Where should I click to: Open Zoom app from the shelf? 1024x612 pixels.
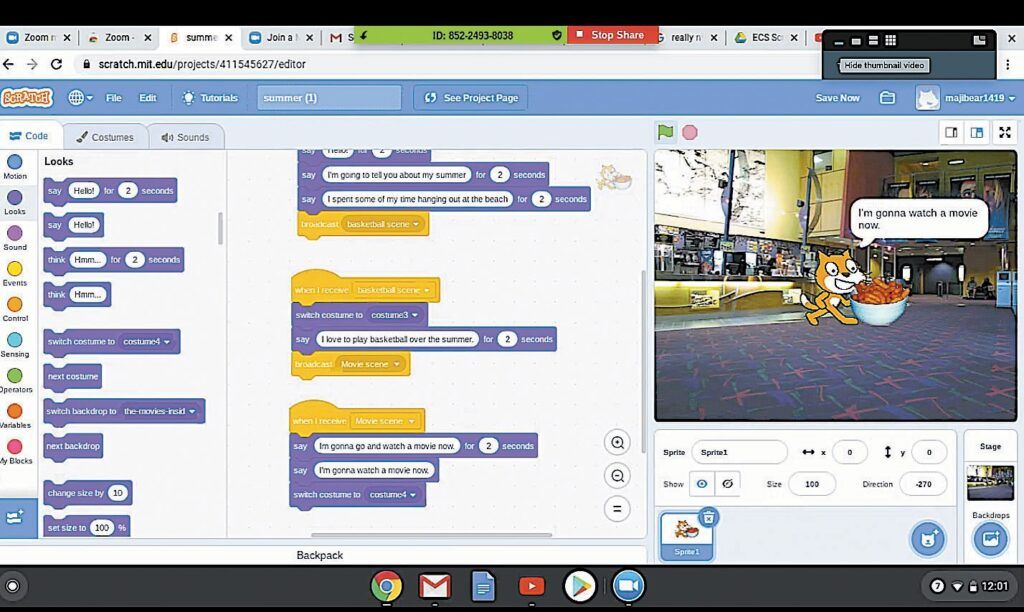[628, 586]
